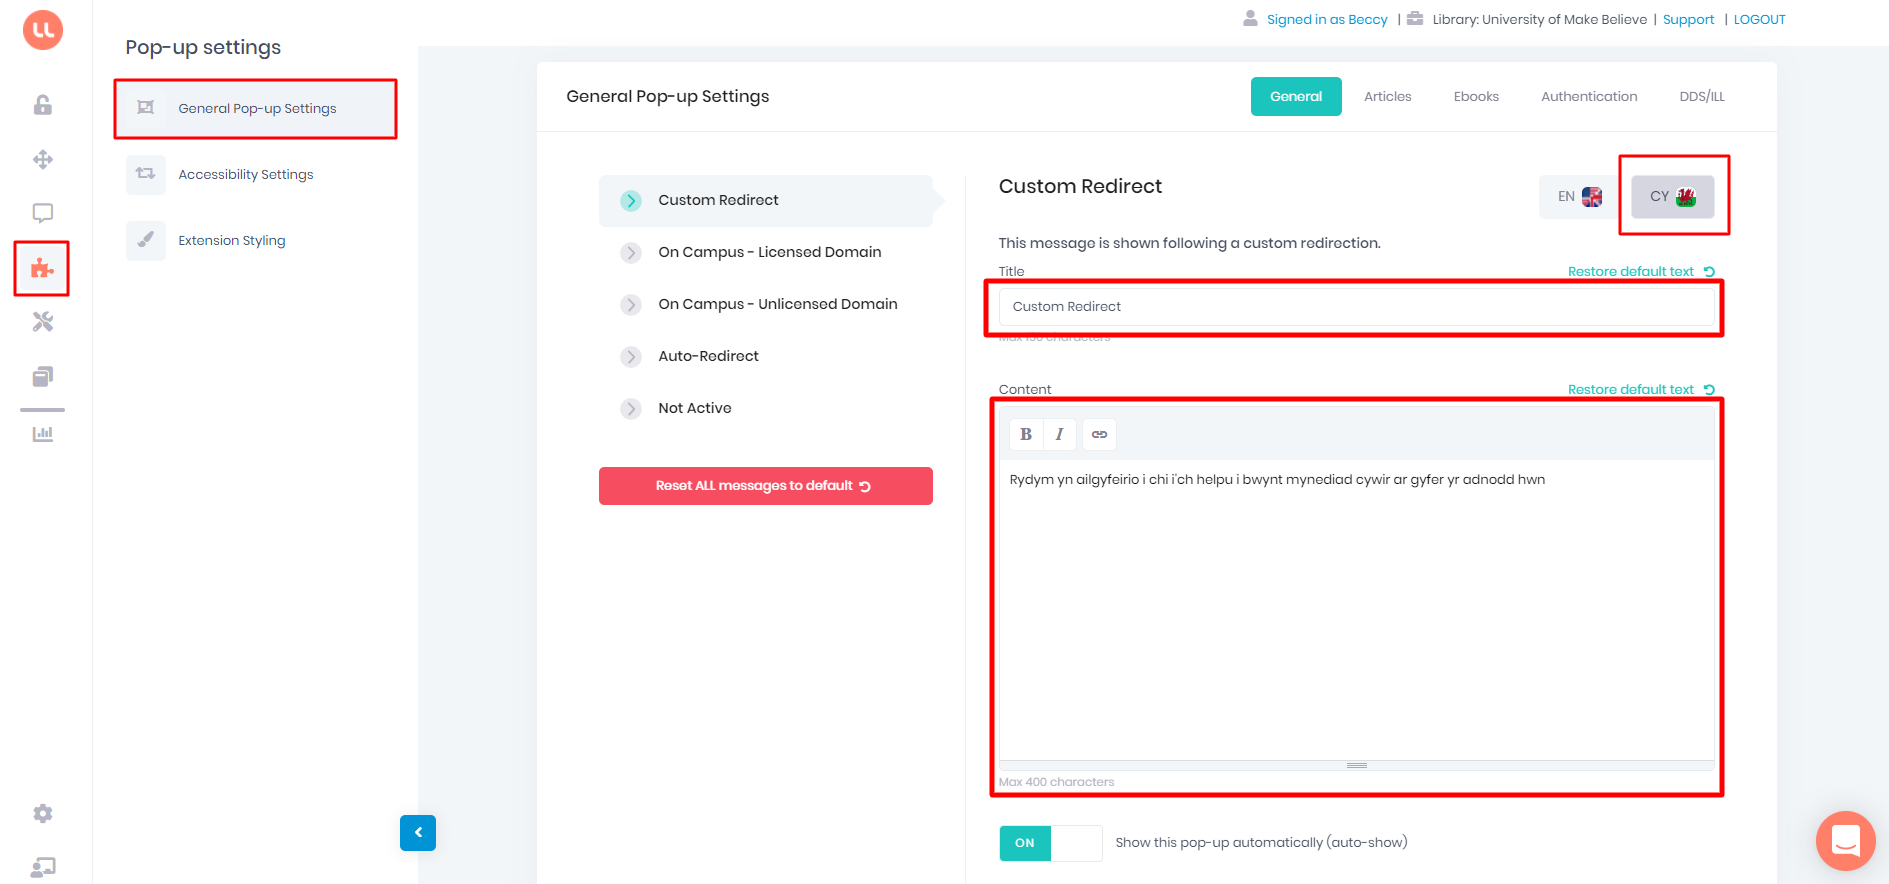The width and height of the screenshot is (1889, 884).
Task: Click the Extension Styling brush icon
Action: click(146, 240)
